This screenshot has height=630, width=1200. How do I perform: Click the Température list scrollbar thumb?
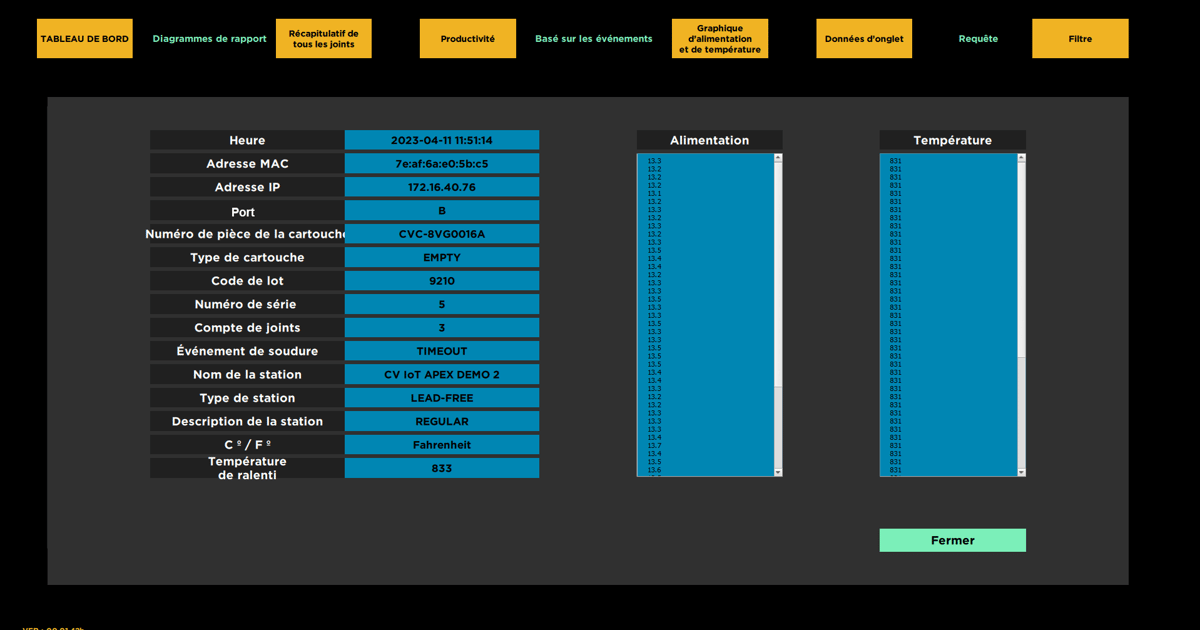tap(1021, 260)
